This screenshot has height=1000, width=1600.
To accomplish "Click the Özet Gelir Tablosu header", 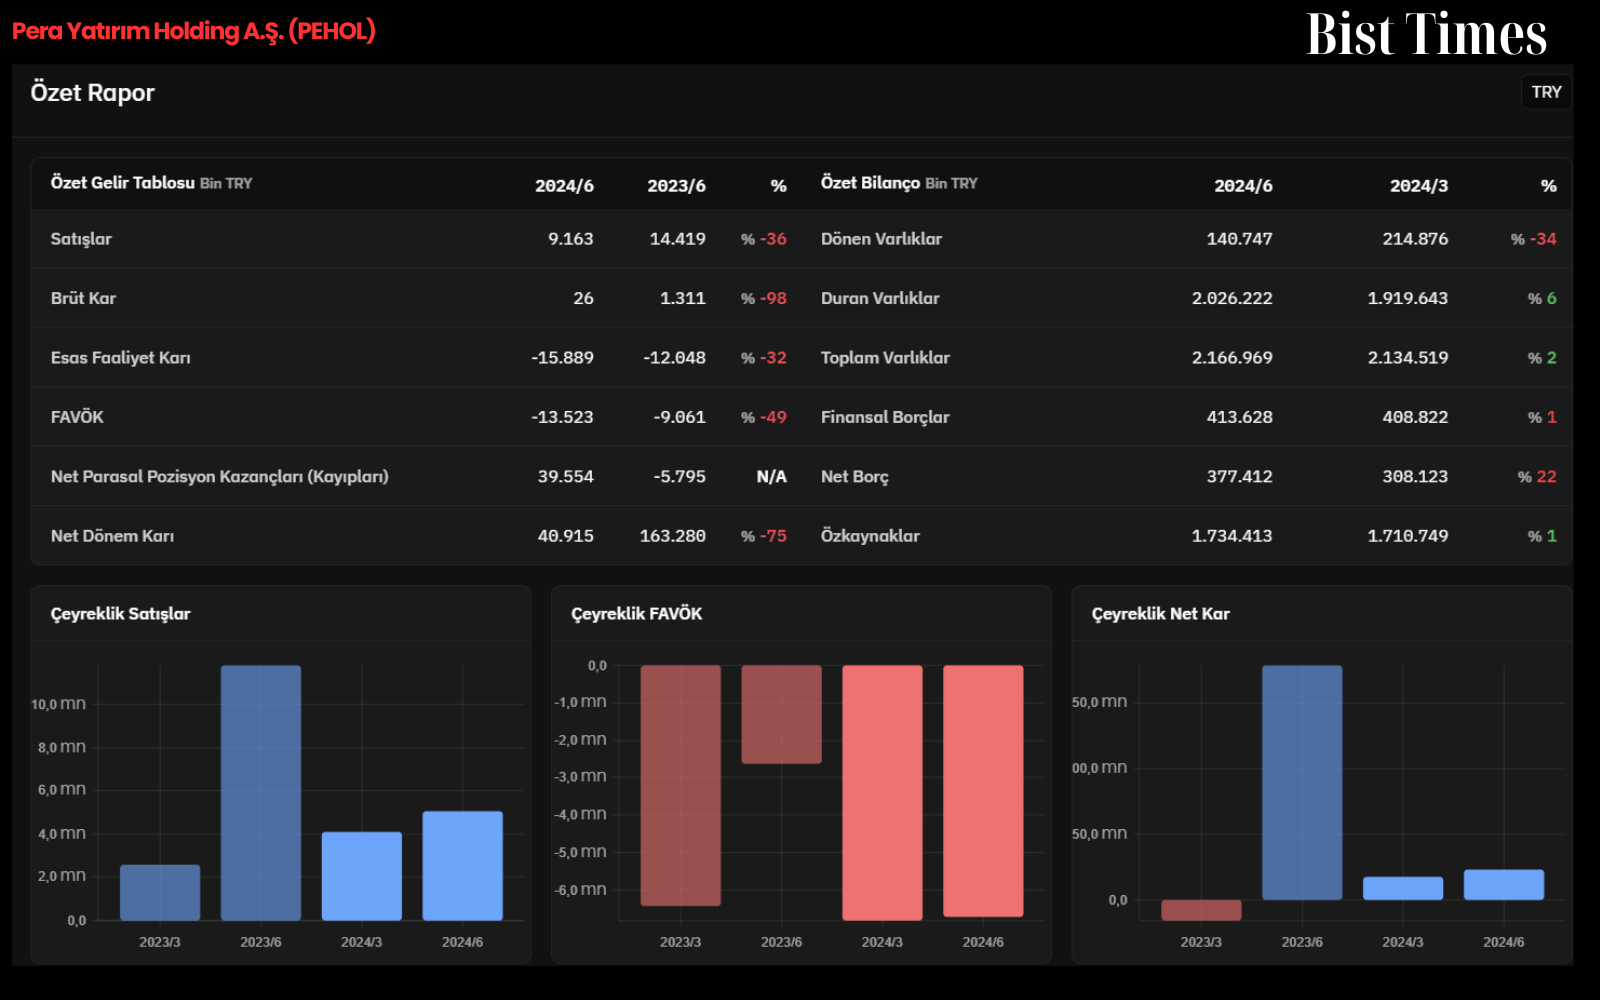I will [x=151, y=183].
